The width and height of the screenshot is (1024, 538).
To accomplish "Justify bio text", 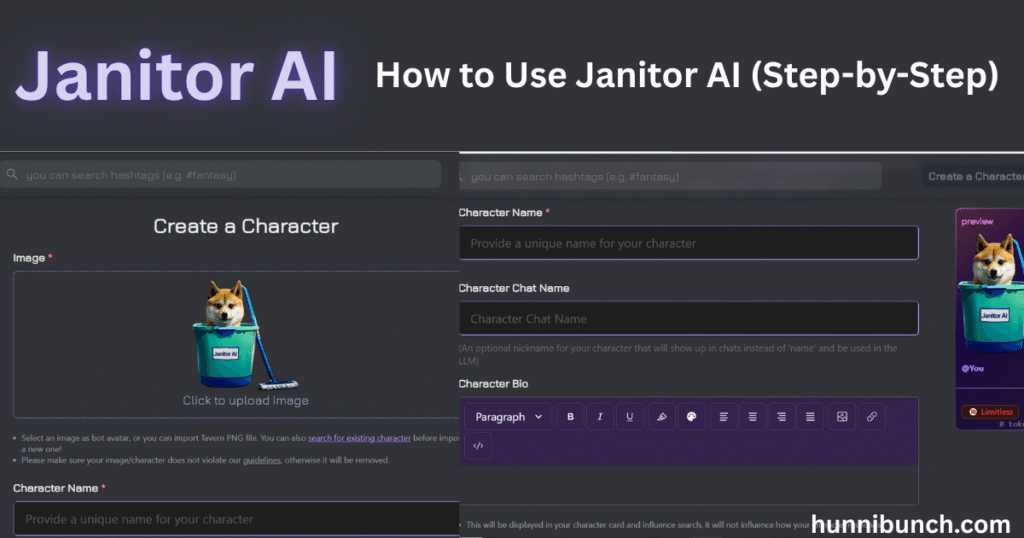I will 810,417.
